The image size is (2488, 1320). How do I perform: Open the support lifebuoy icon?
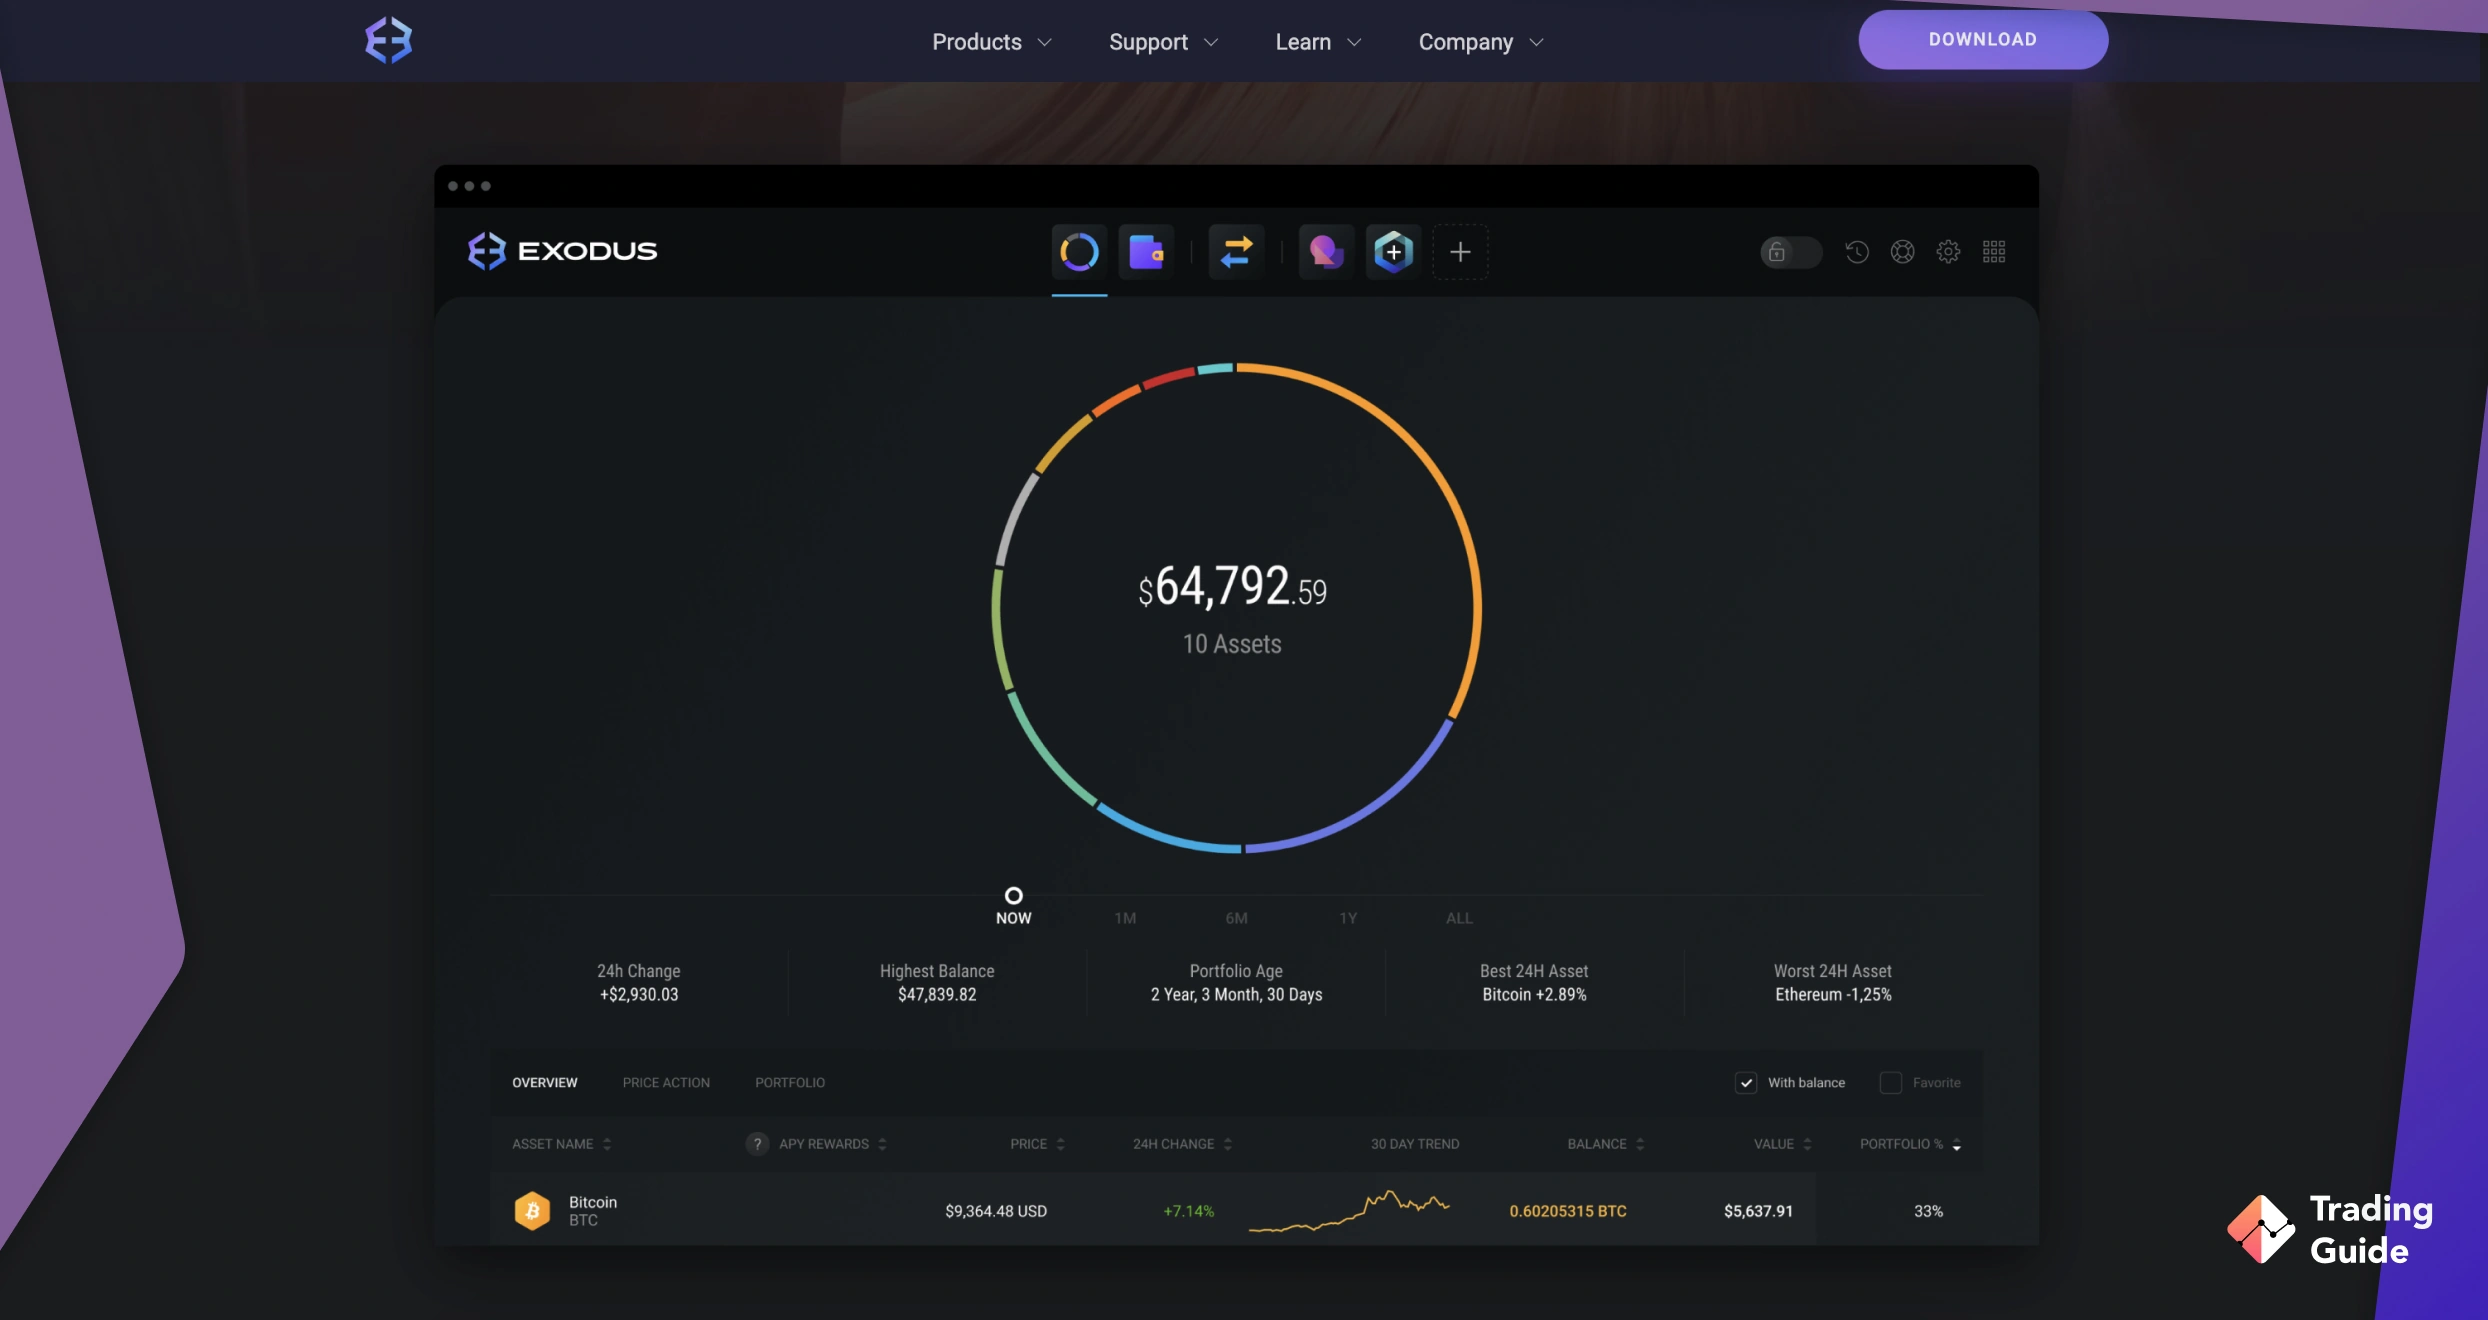click(x=1903, y=252)
